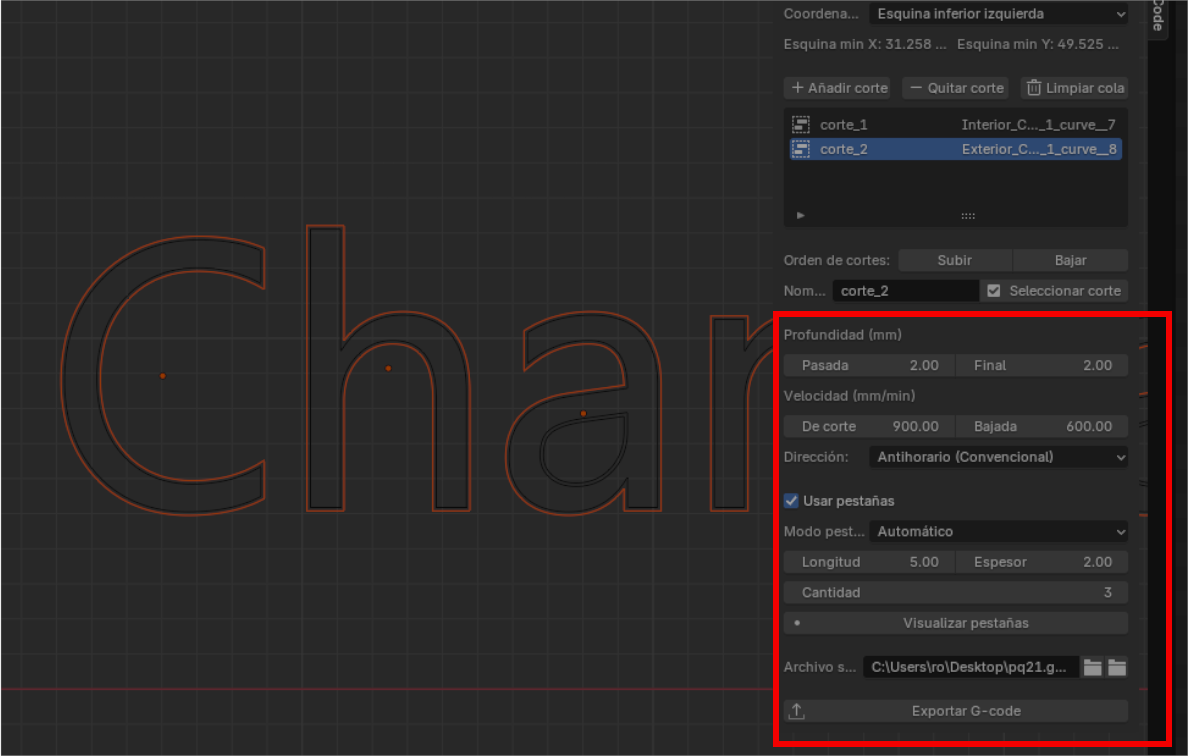1188x756 pixels.
Task: Move the cut down with Bajar
Action: tap(1070, 260)
